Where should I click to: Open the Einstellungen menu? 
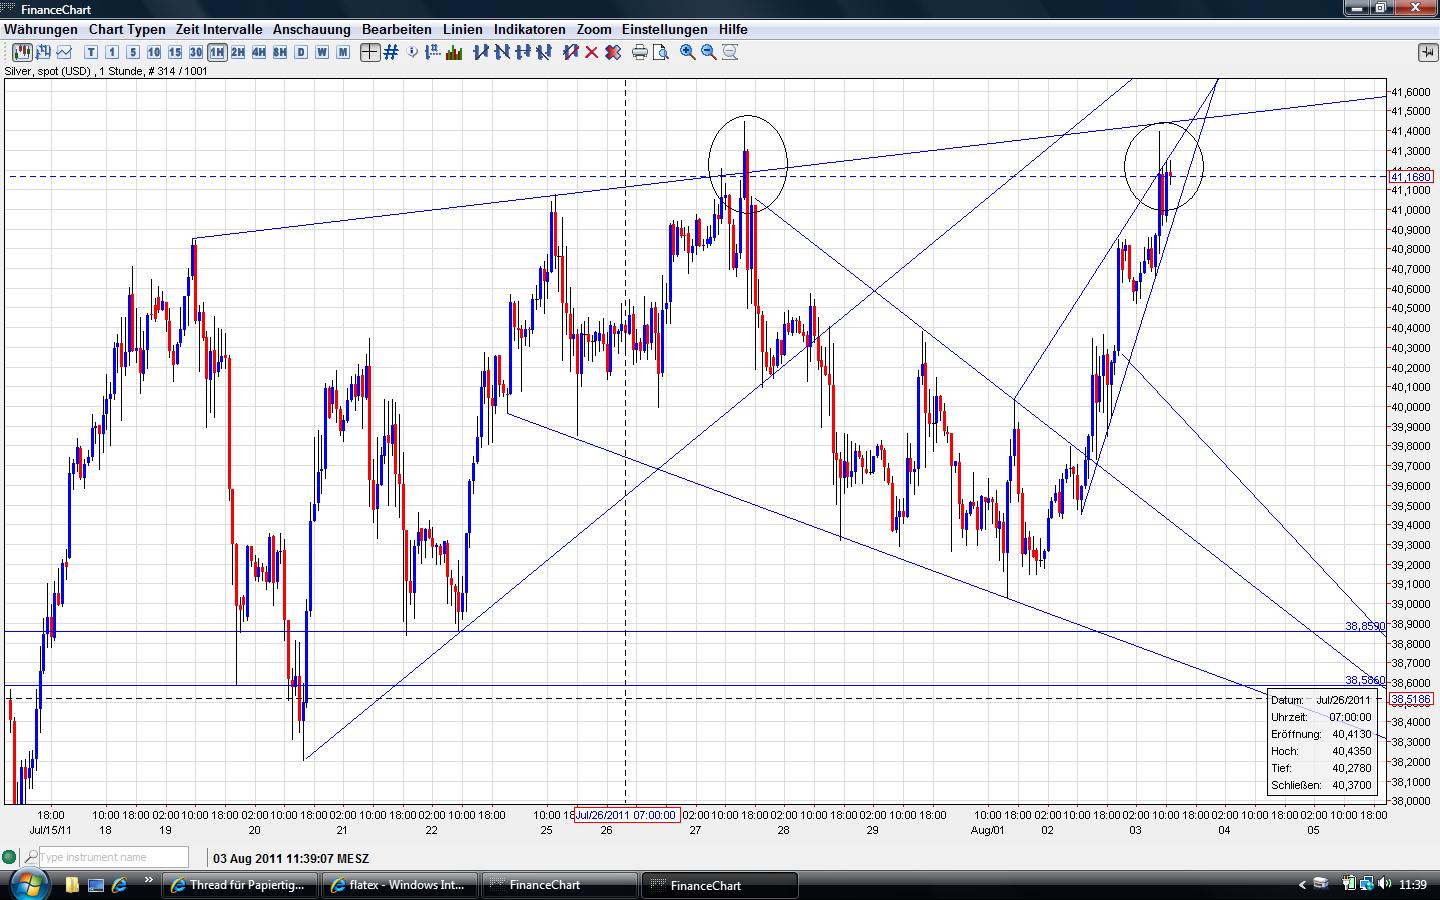tap(665, 30)
